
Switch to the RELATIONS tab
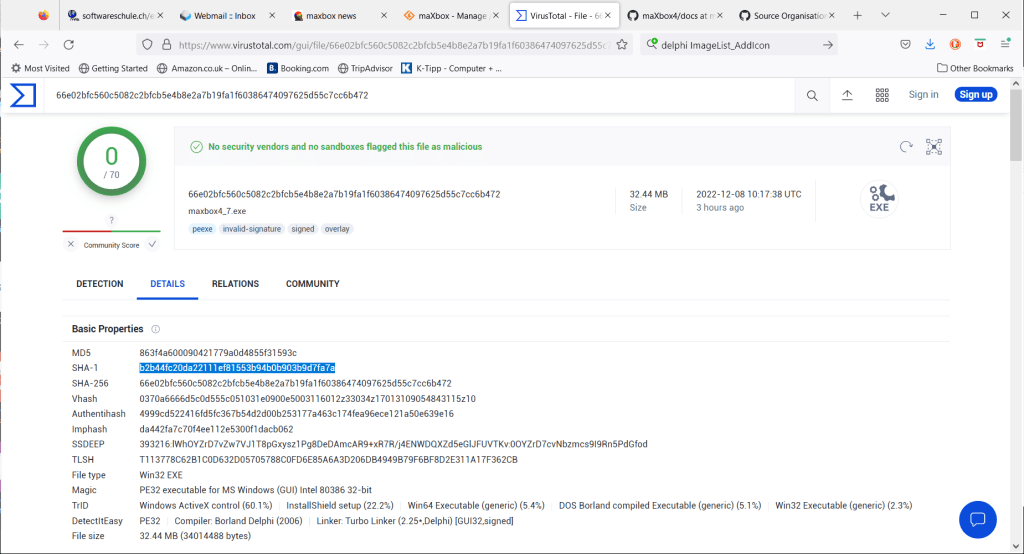coord(235,284)
